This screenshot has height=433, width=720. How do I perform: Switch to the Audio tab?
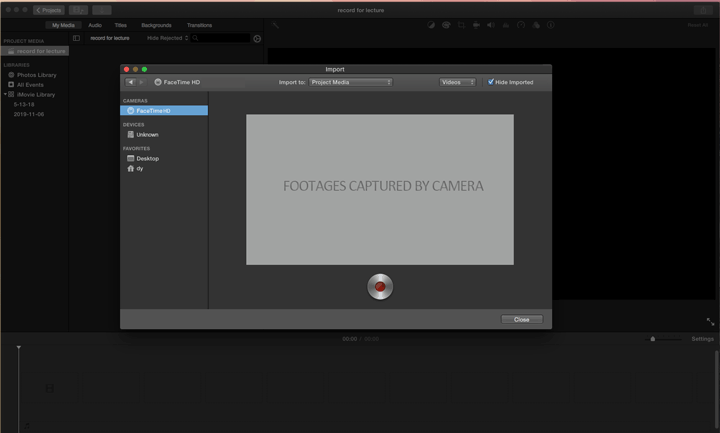94,25
